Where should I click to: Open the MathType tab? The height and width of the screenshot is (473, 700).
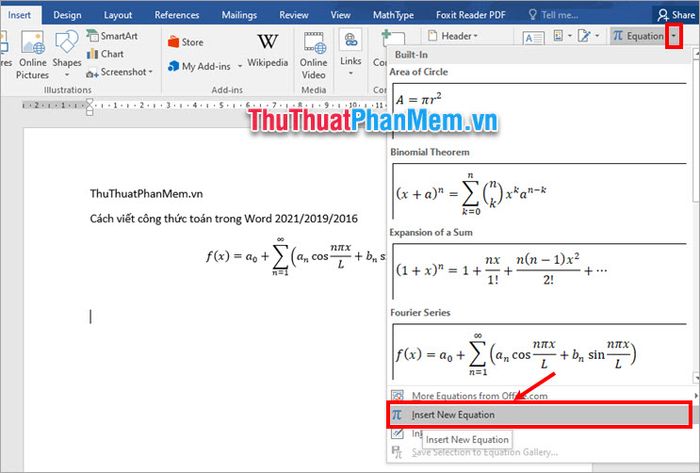point(393,15)
